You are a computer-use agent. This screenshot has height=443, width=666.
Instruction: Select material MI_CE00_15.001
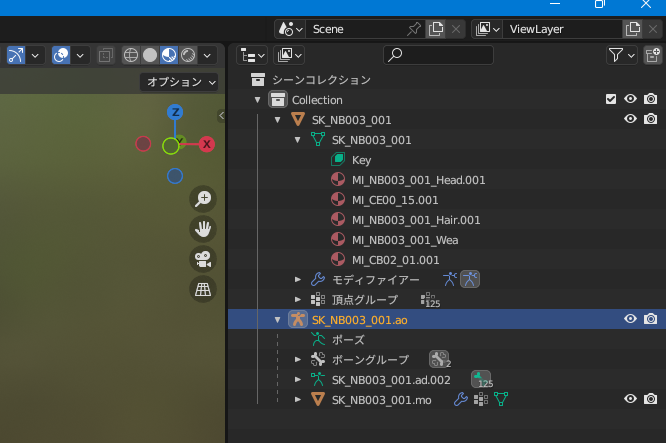tap(395, 200)
